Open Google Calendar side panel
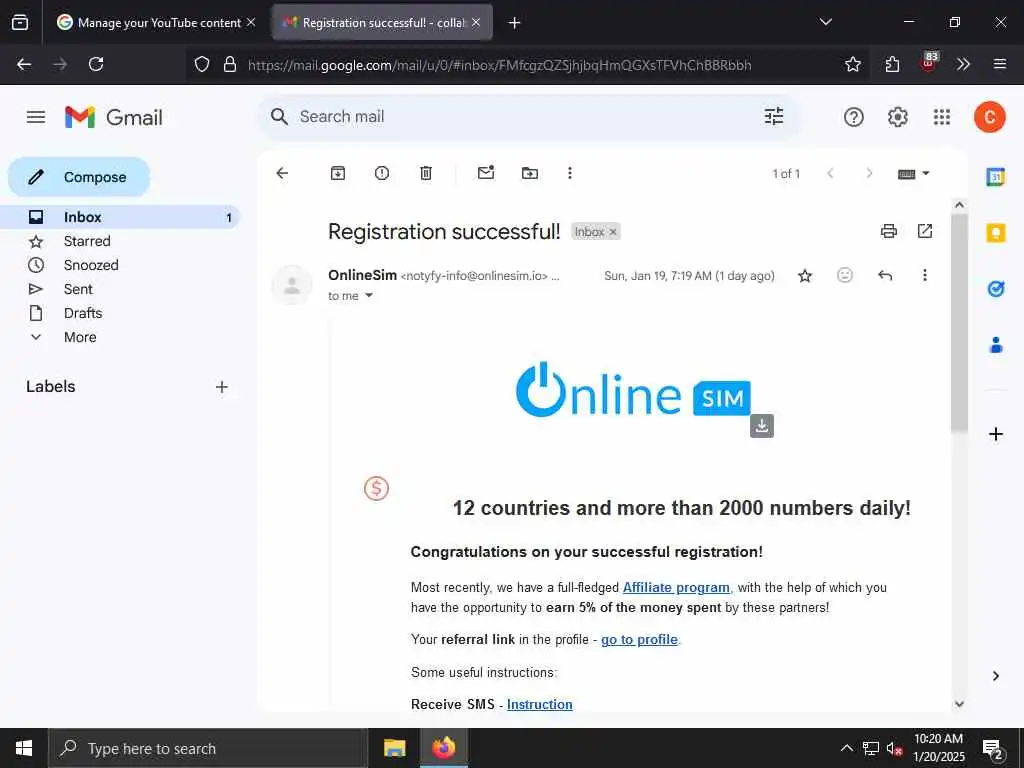 995,177
